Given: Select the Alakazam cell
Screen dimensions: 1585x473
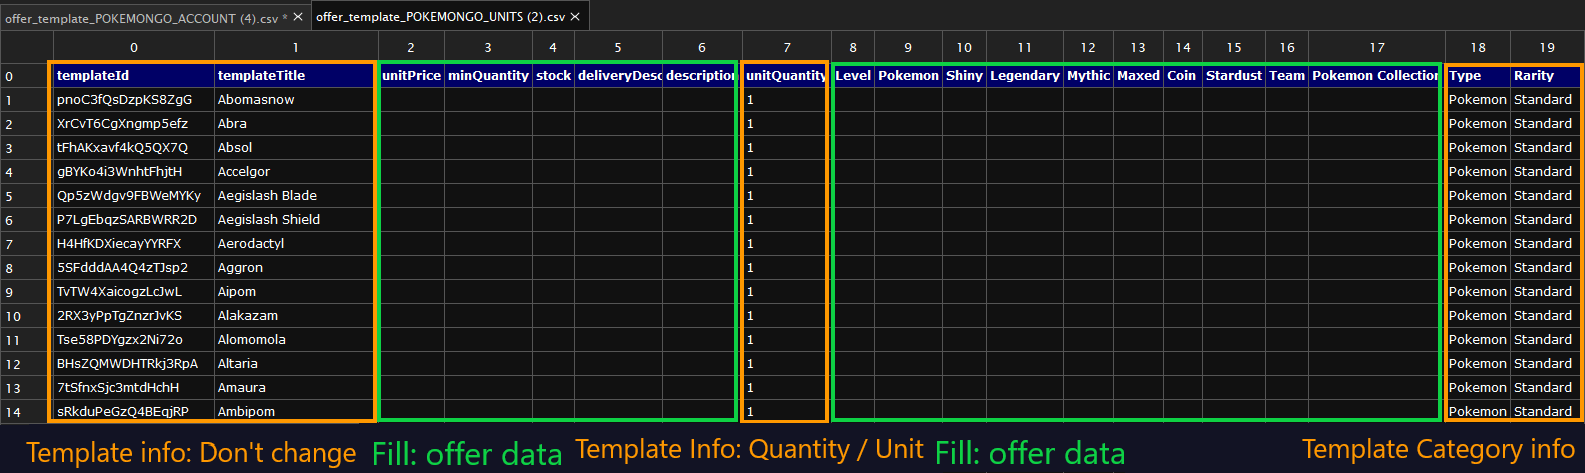Looking at the screenshot, I should (295, 316).
